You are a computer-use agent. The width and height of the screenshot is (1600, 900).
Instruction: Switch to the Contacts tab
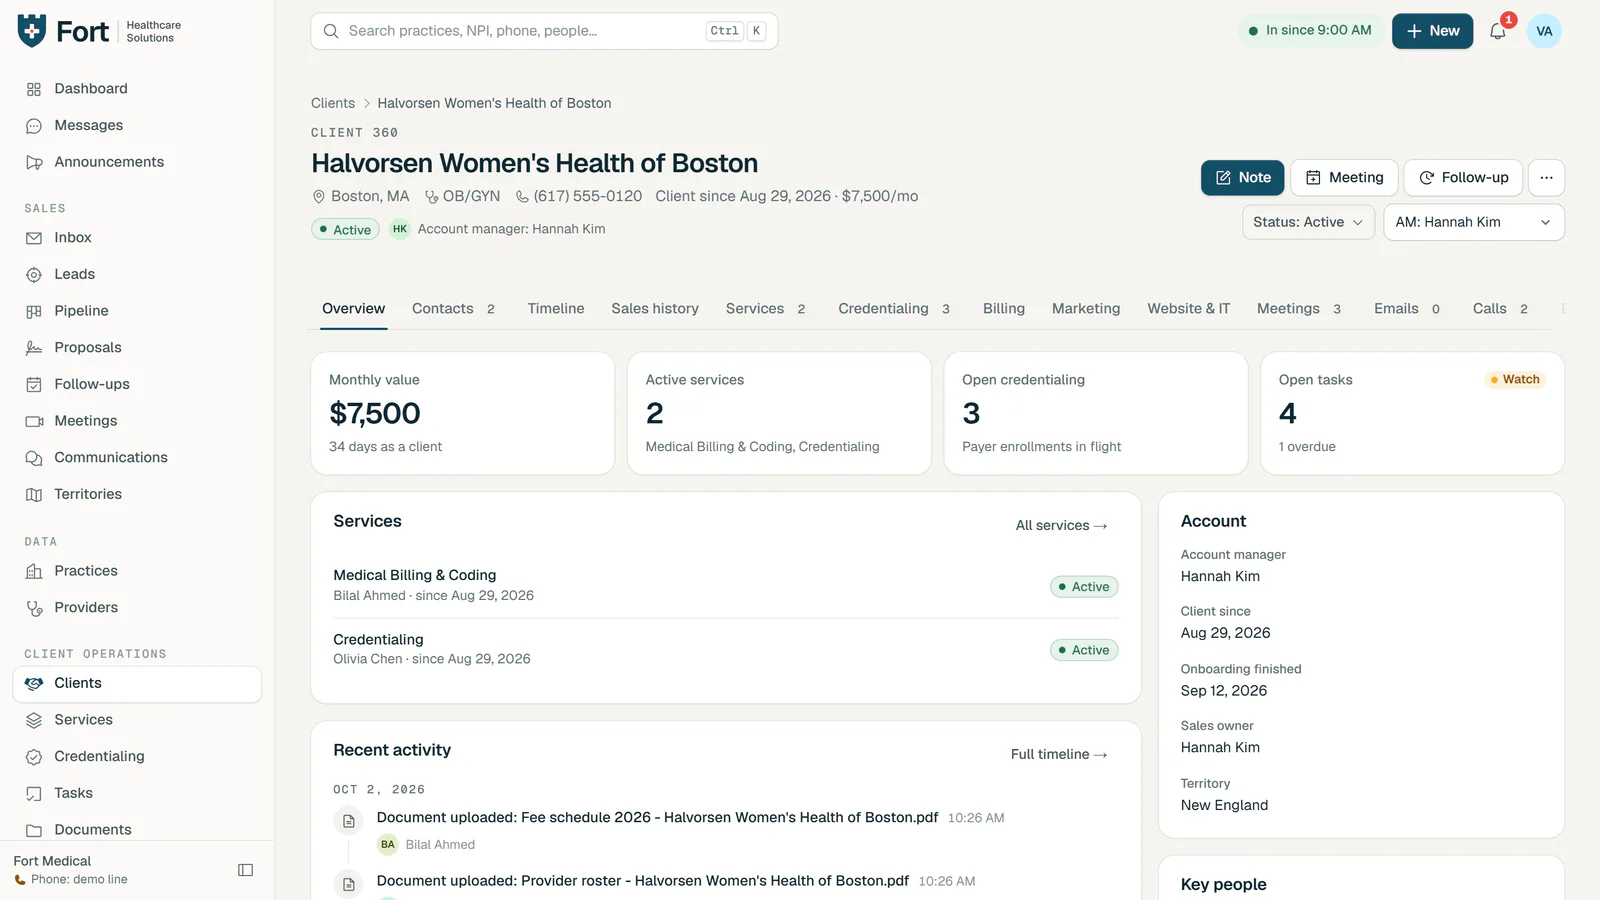[x=453, y=309]
